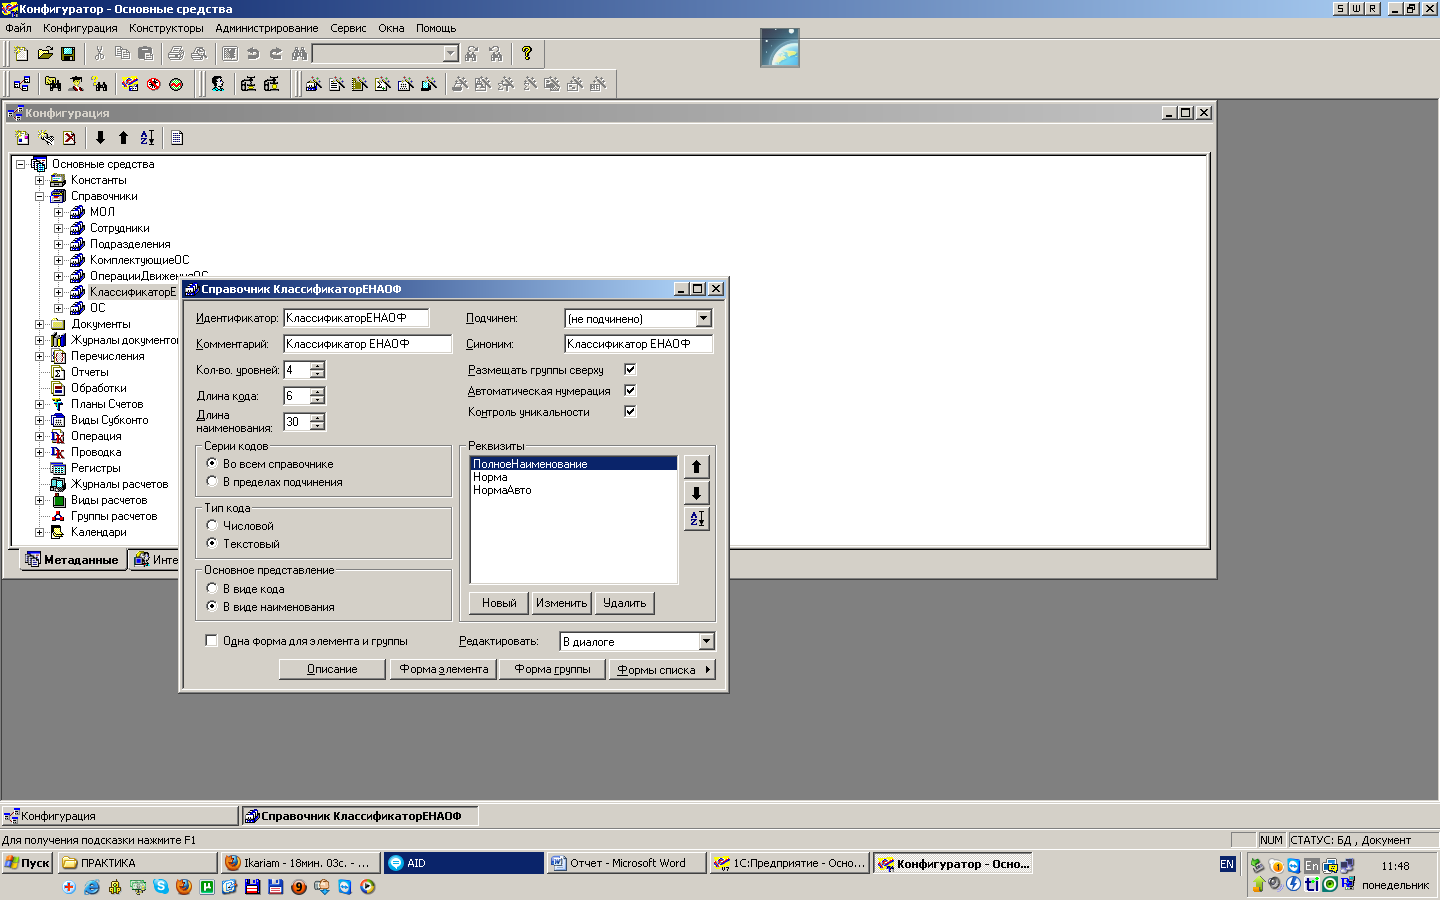Select 'НормаАвто' in Реквизиты list
The height and width of the screenshot is (900, 1440).
(502, 490)
